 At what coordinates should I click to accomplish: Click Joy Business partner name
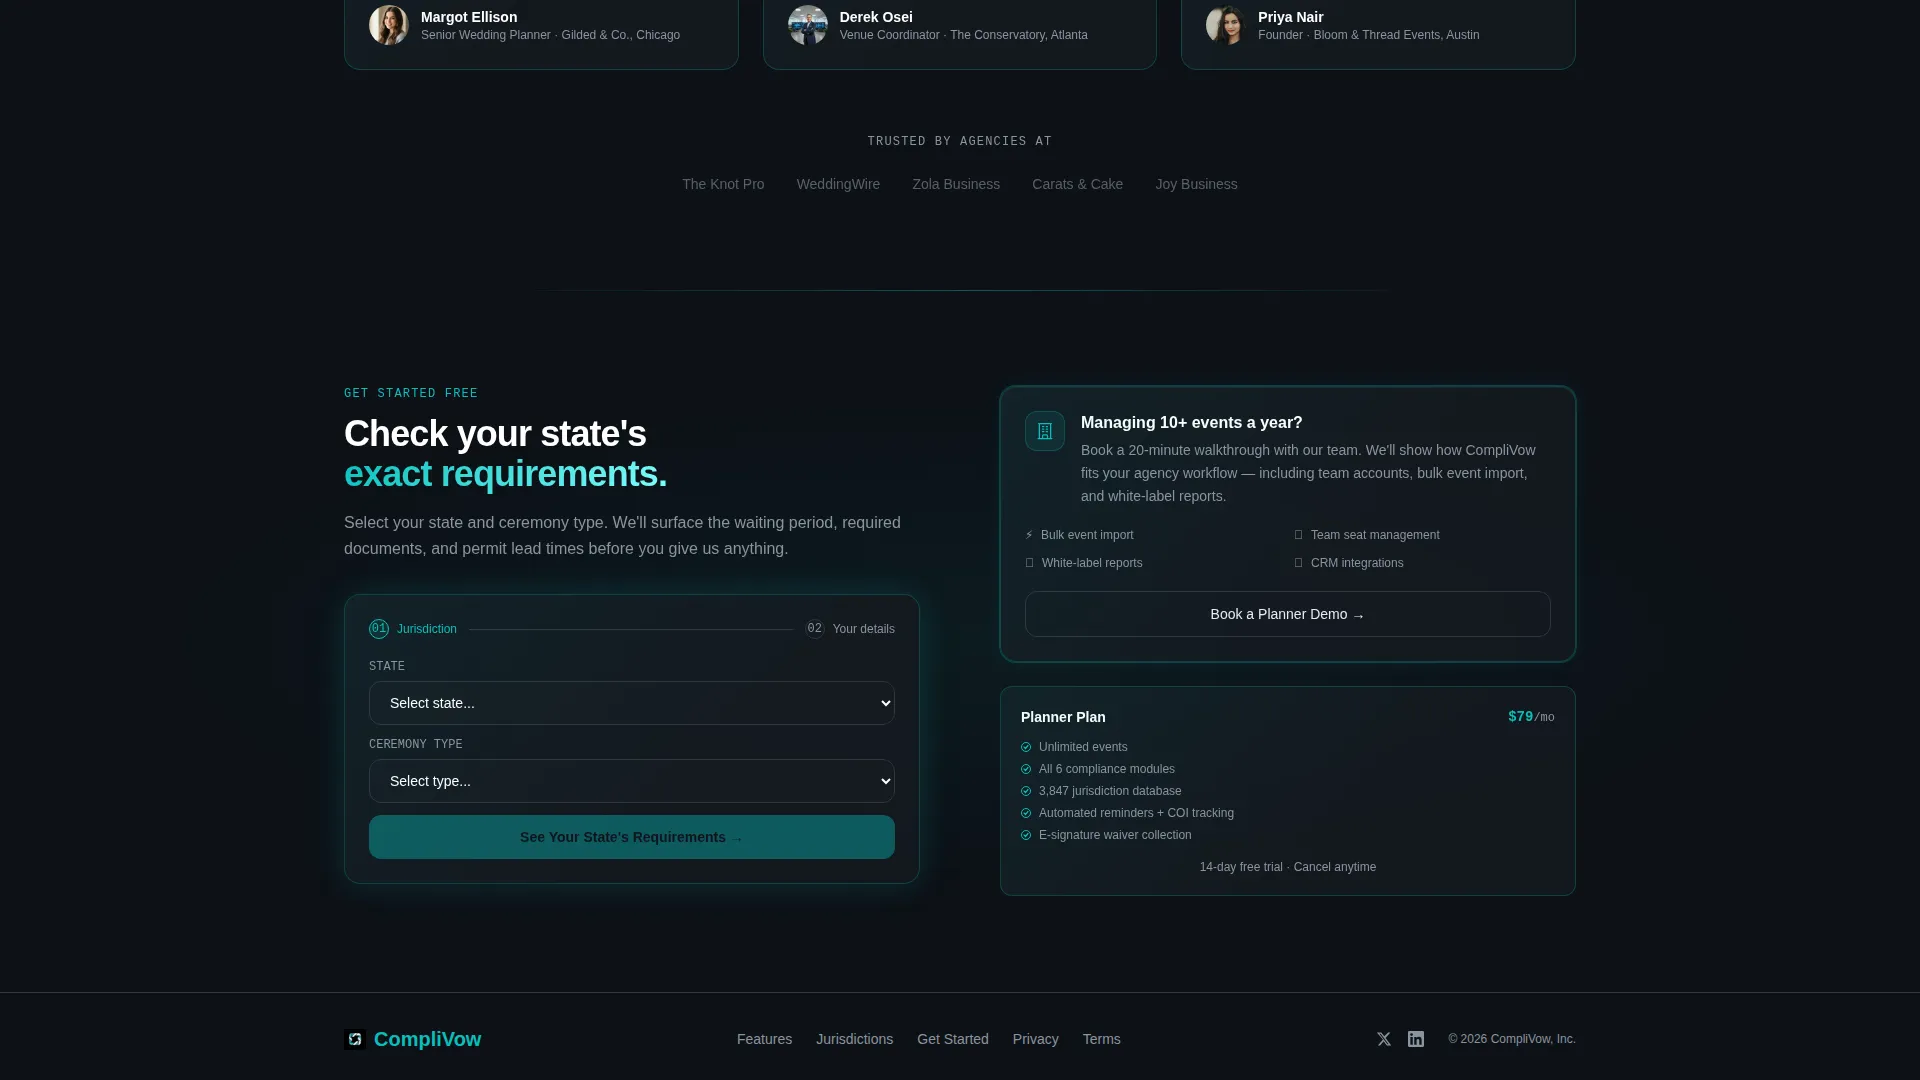click(1196, 184)
